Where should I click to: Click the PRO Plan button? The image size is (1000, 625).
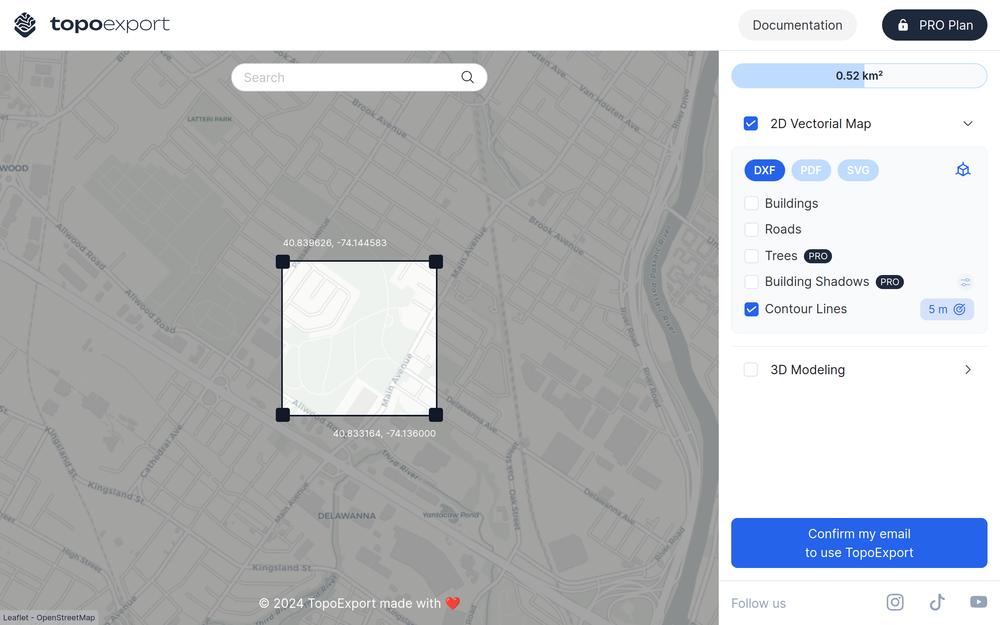coord(934,25)
